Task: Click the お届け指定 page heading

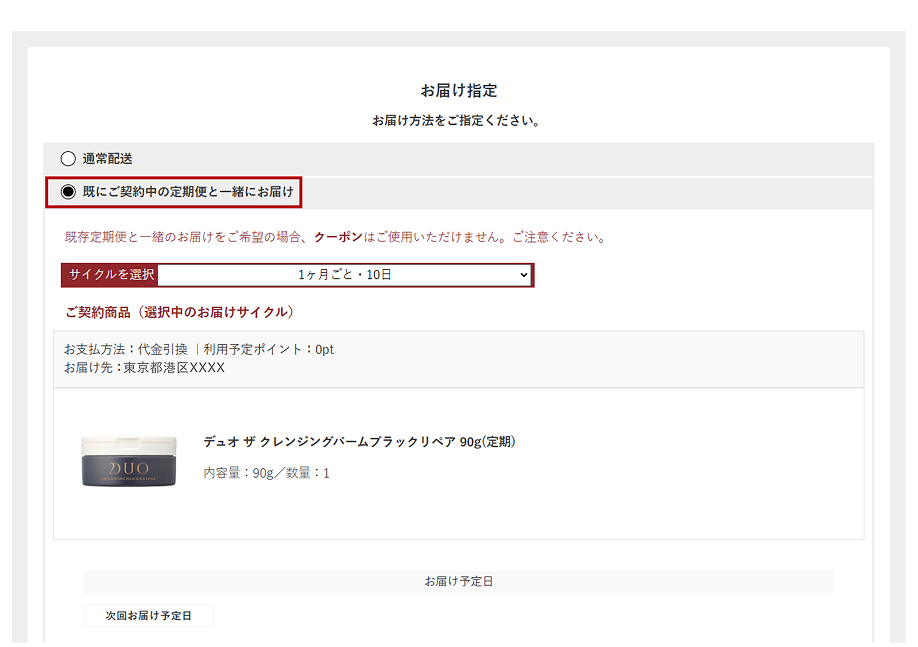Action: coord(458,91)
